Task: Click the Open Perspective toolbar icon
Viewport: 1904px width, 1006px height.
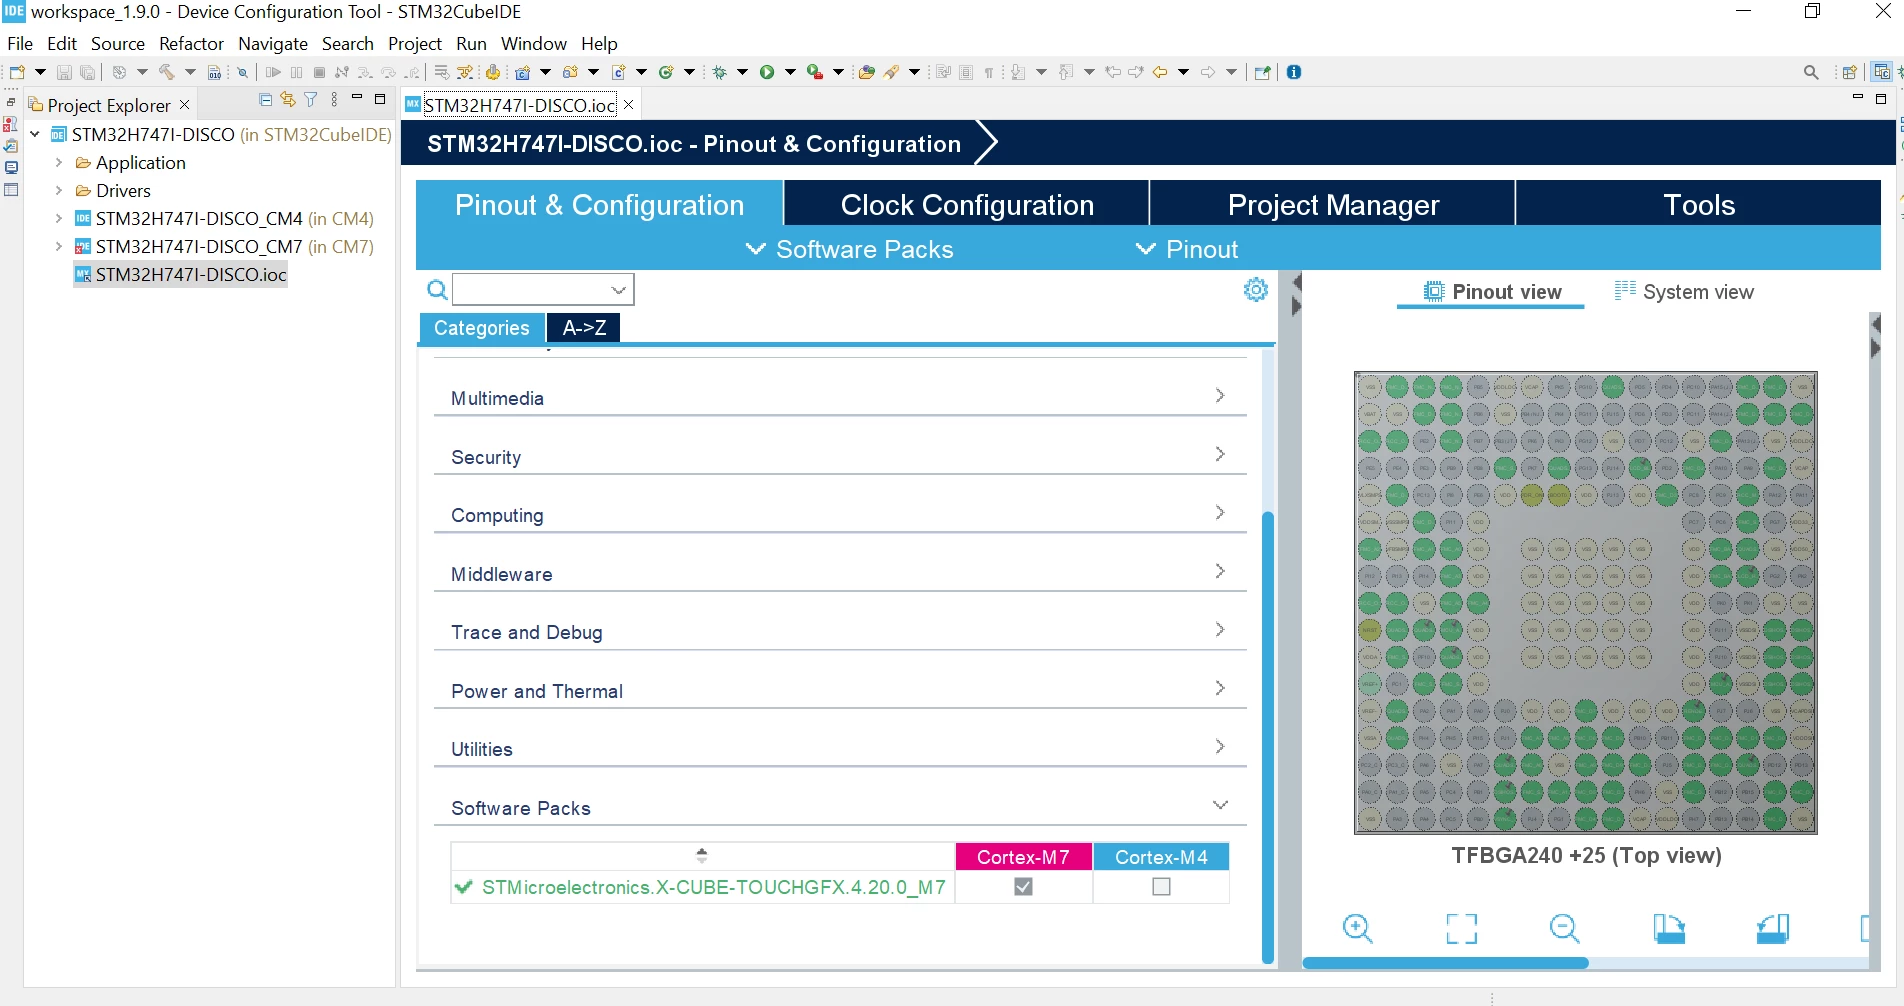Action: [1849, 72]
